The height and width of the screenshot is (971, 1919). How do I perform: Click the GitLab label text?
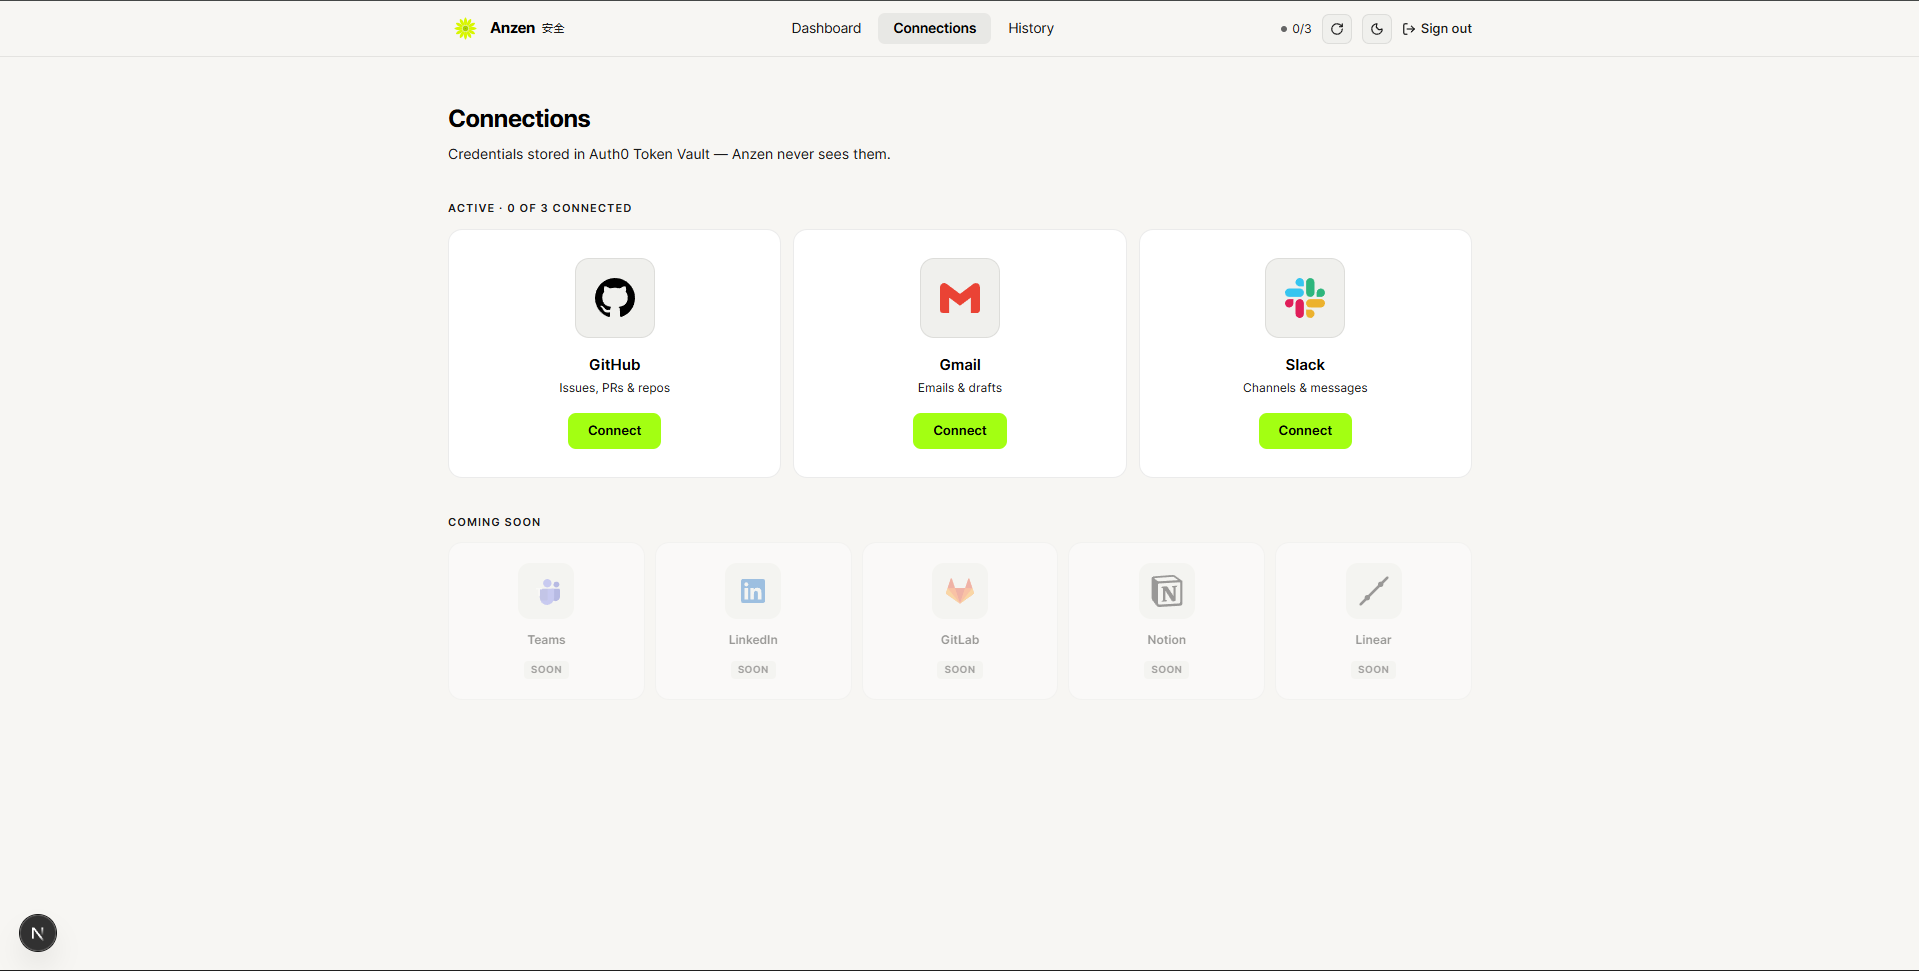tap(960, 640)
